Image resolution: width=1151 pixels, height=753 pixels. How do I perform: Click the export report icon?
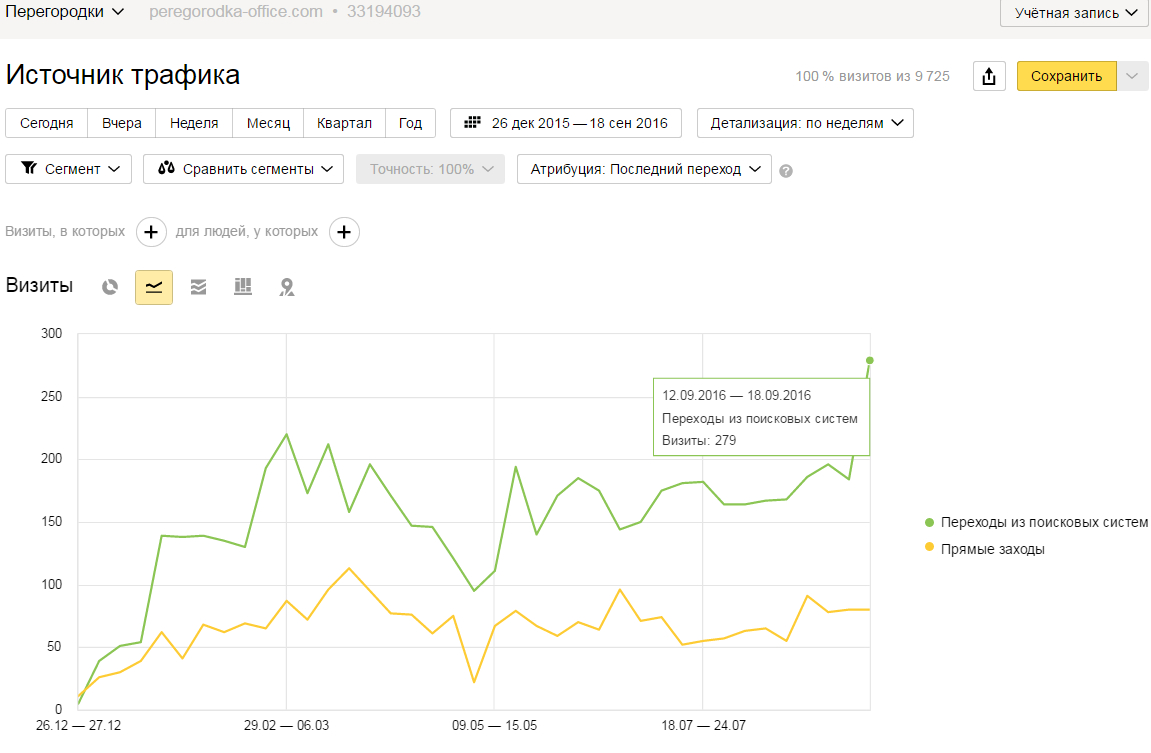coord(989,76)
